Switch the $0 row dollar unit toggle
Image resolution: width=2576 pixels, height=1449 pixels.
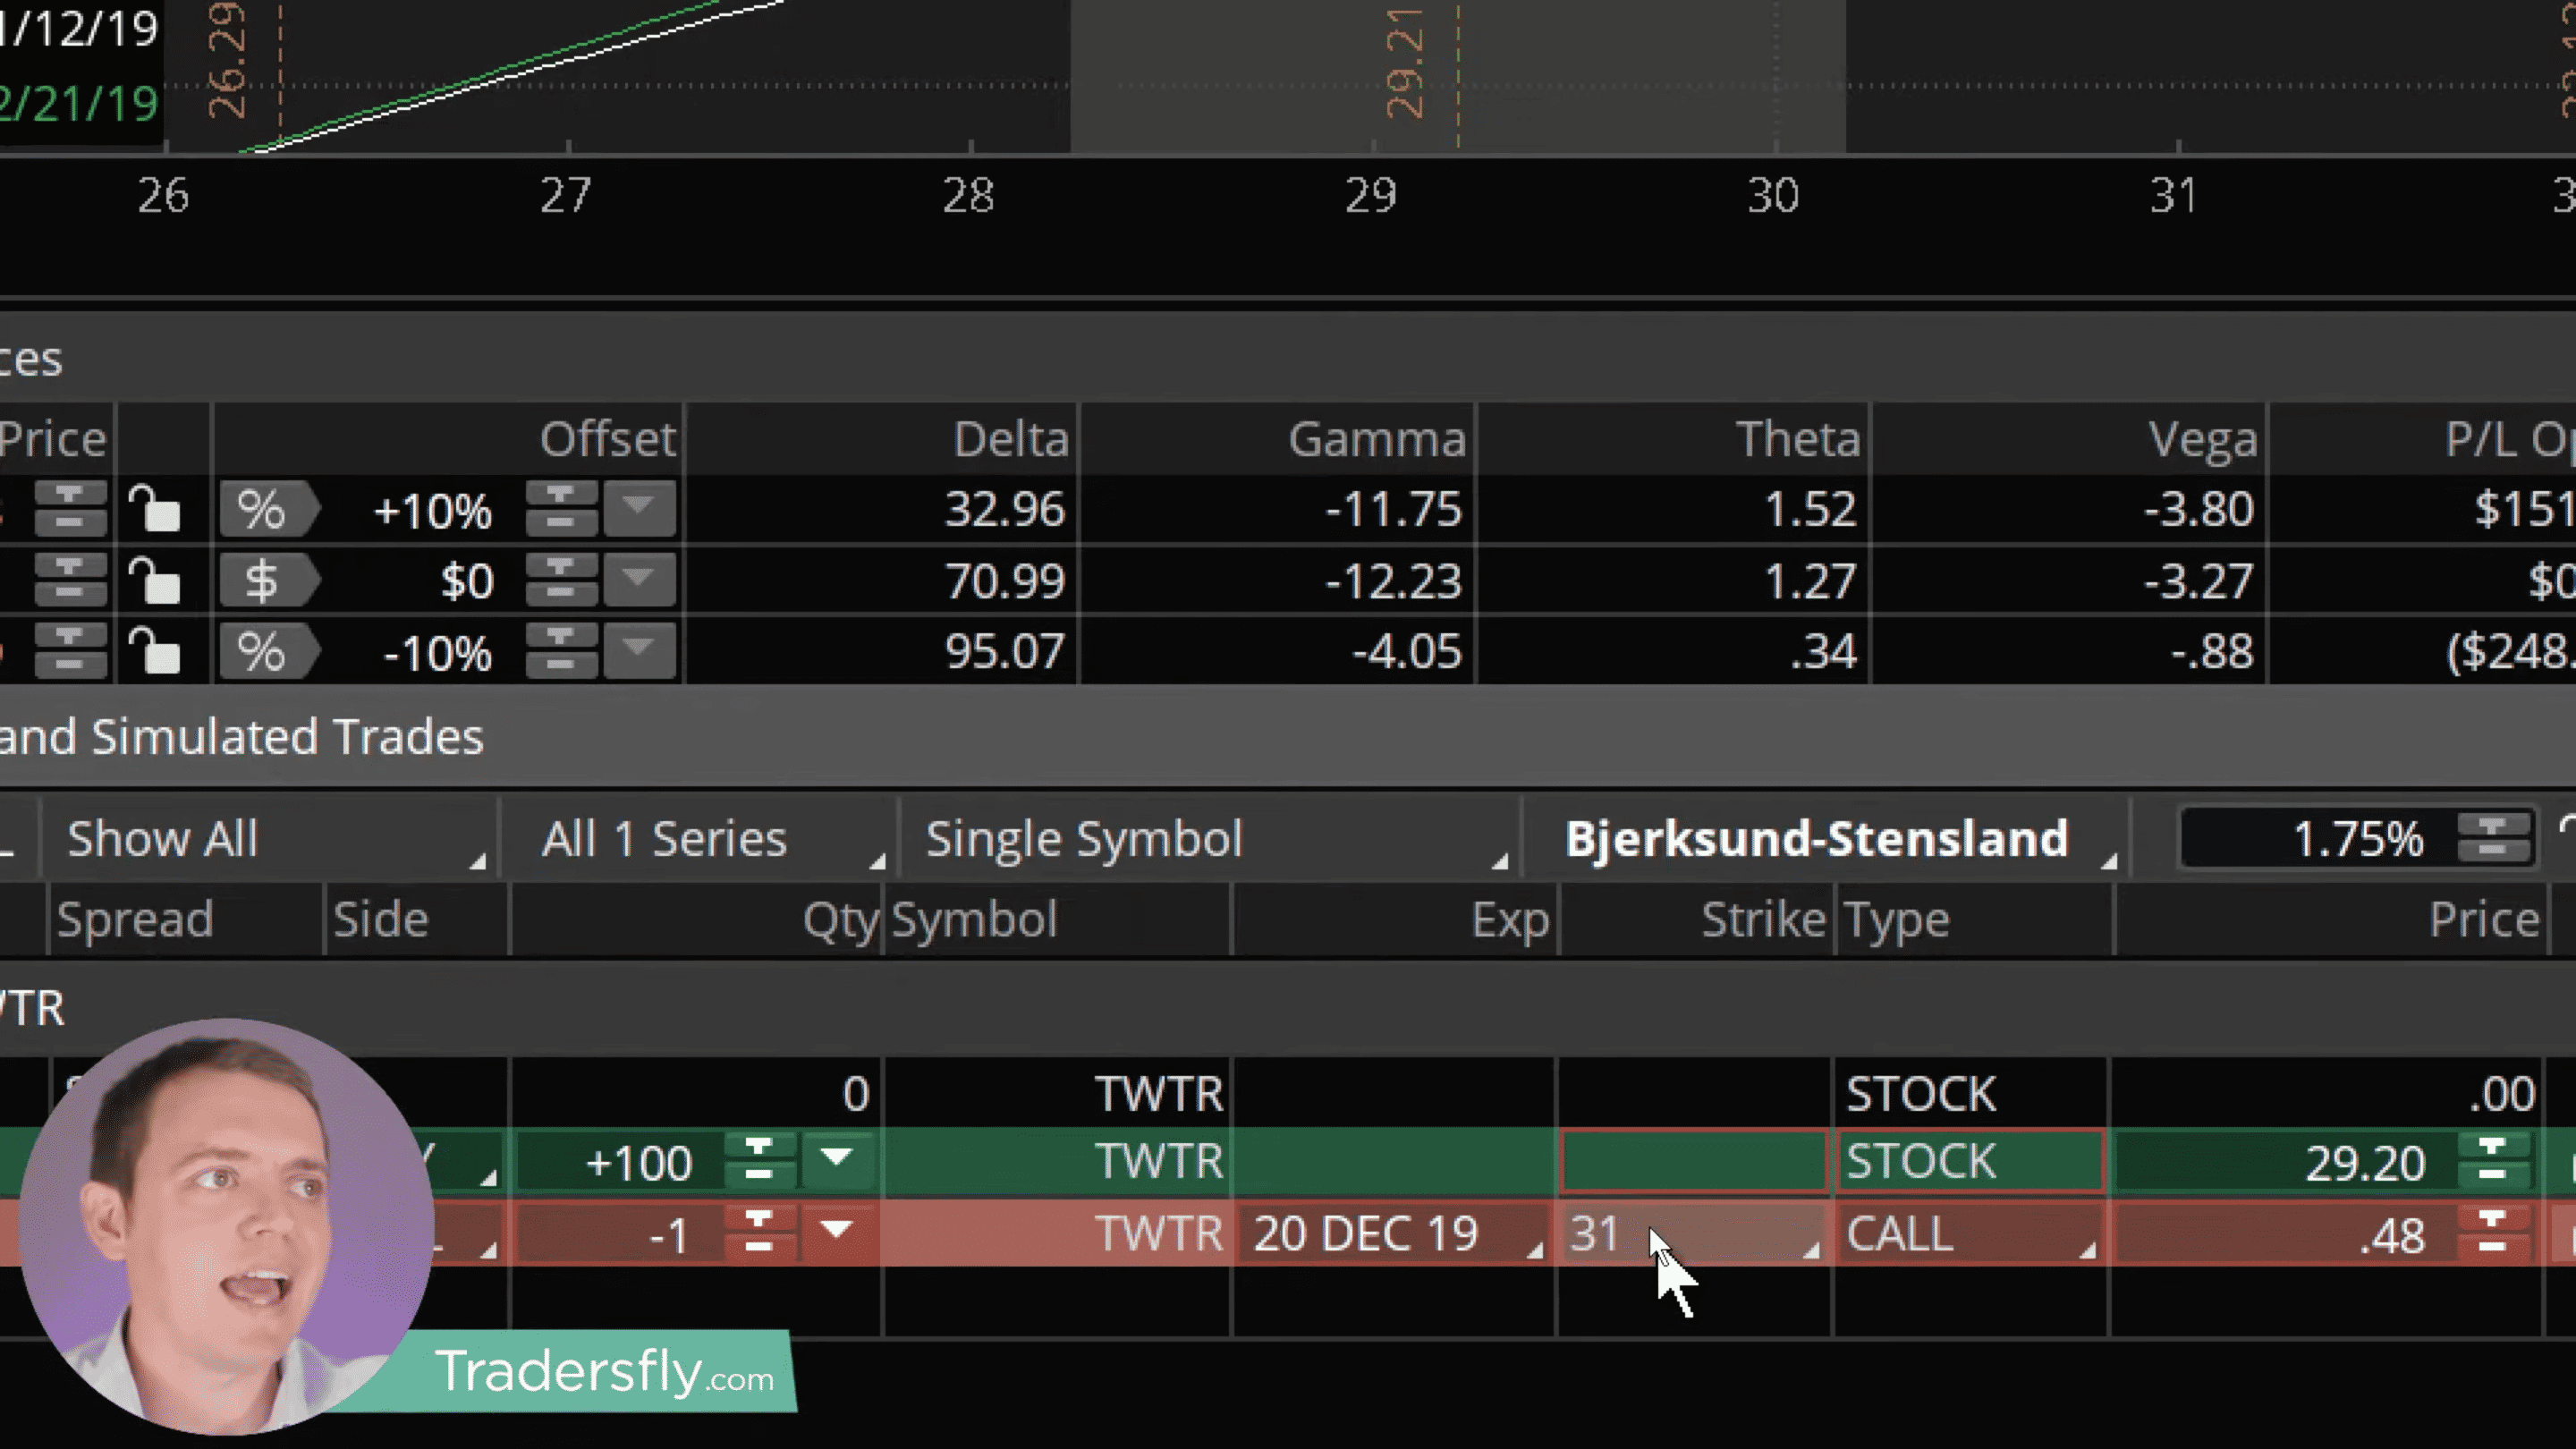[x=268, y=580]
